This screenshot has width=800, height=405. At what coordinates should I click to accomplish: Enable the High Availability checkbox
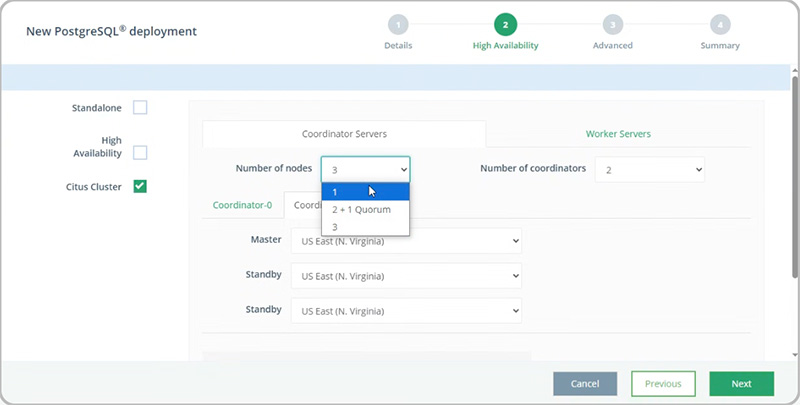point(140,153)
